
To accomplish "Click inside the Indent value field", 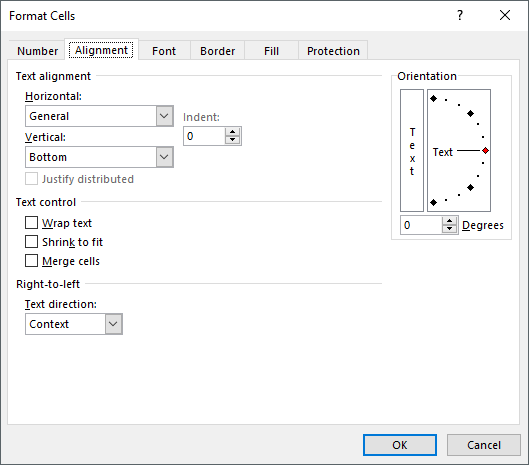I will pos(204,136).
